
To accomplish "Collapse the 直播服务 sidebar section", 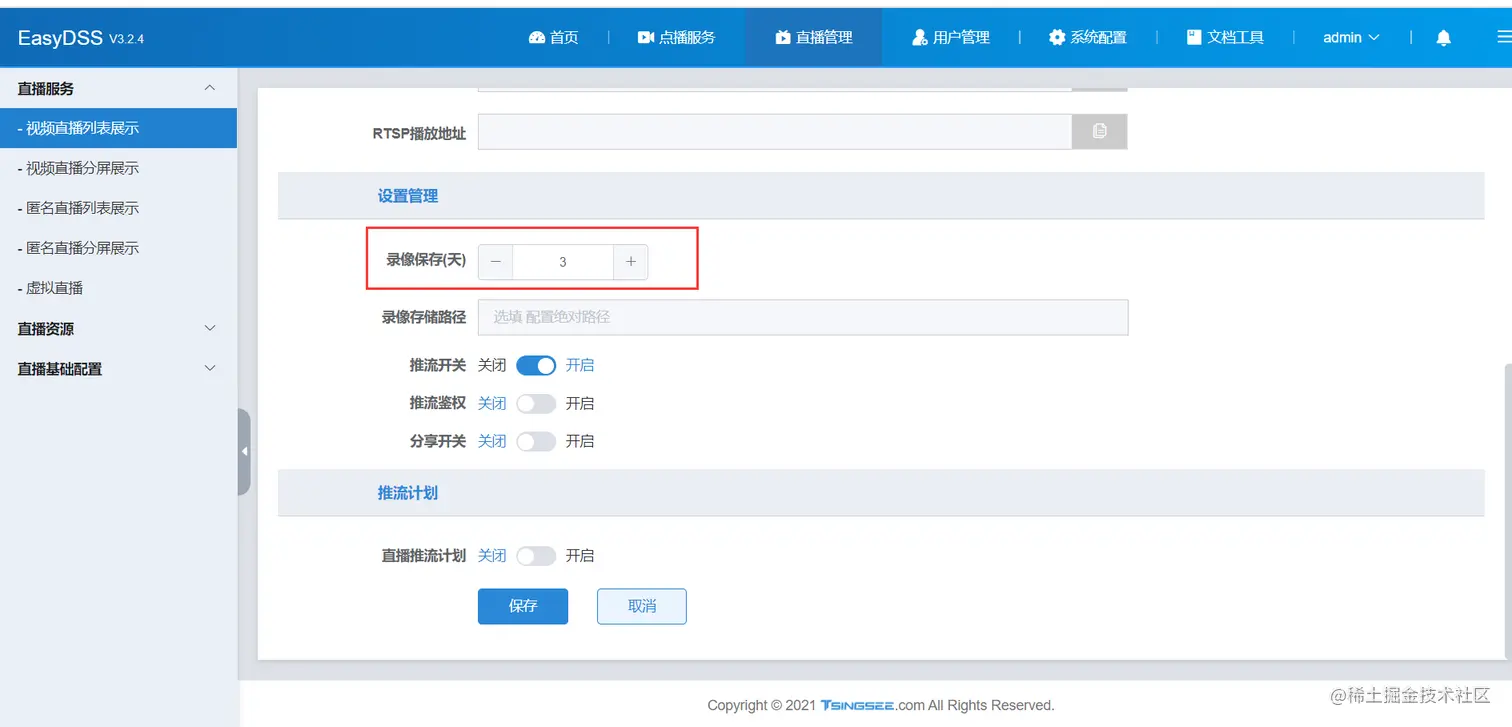I will click(118, 88).
